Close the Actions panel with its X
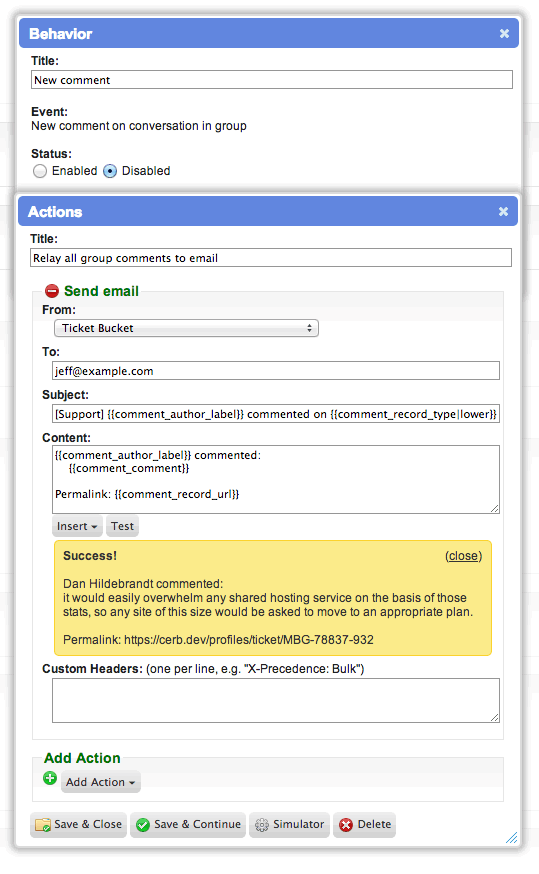Image resolution: width=539 pixels, height=874 pixels. coord(503,211)
